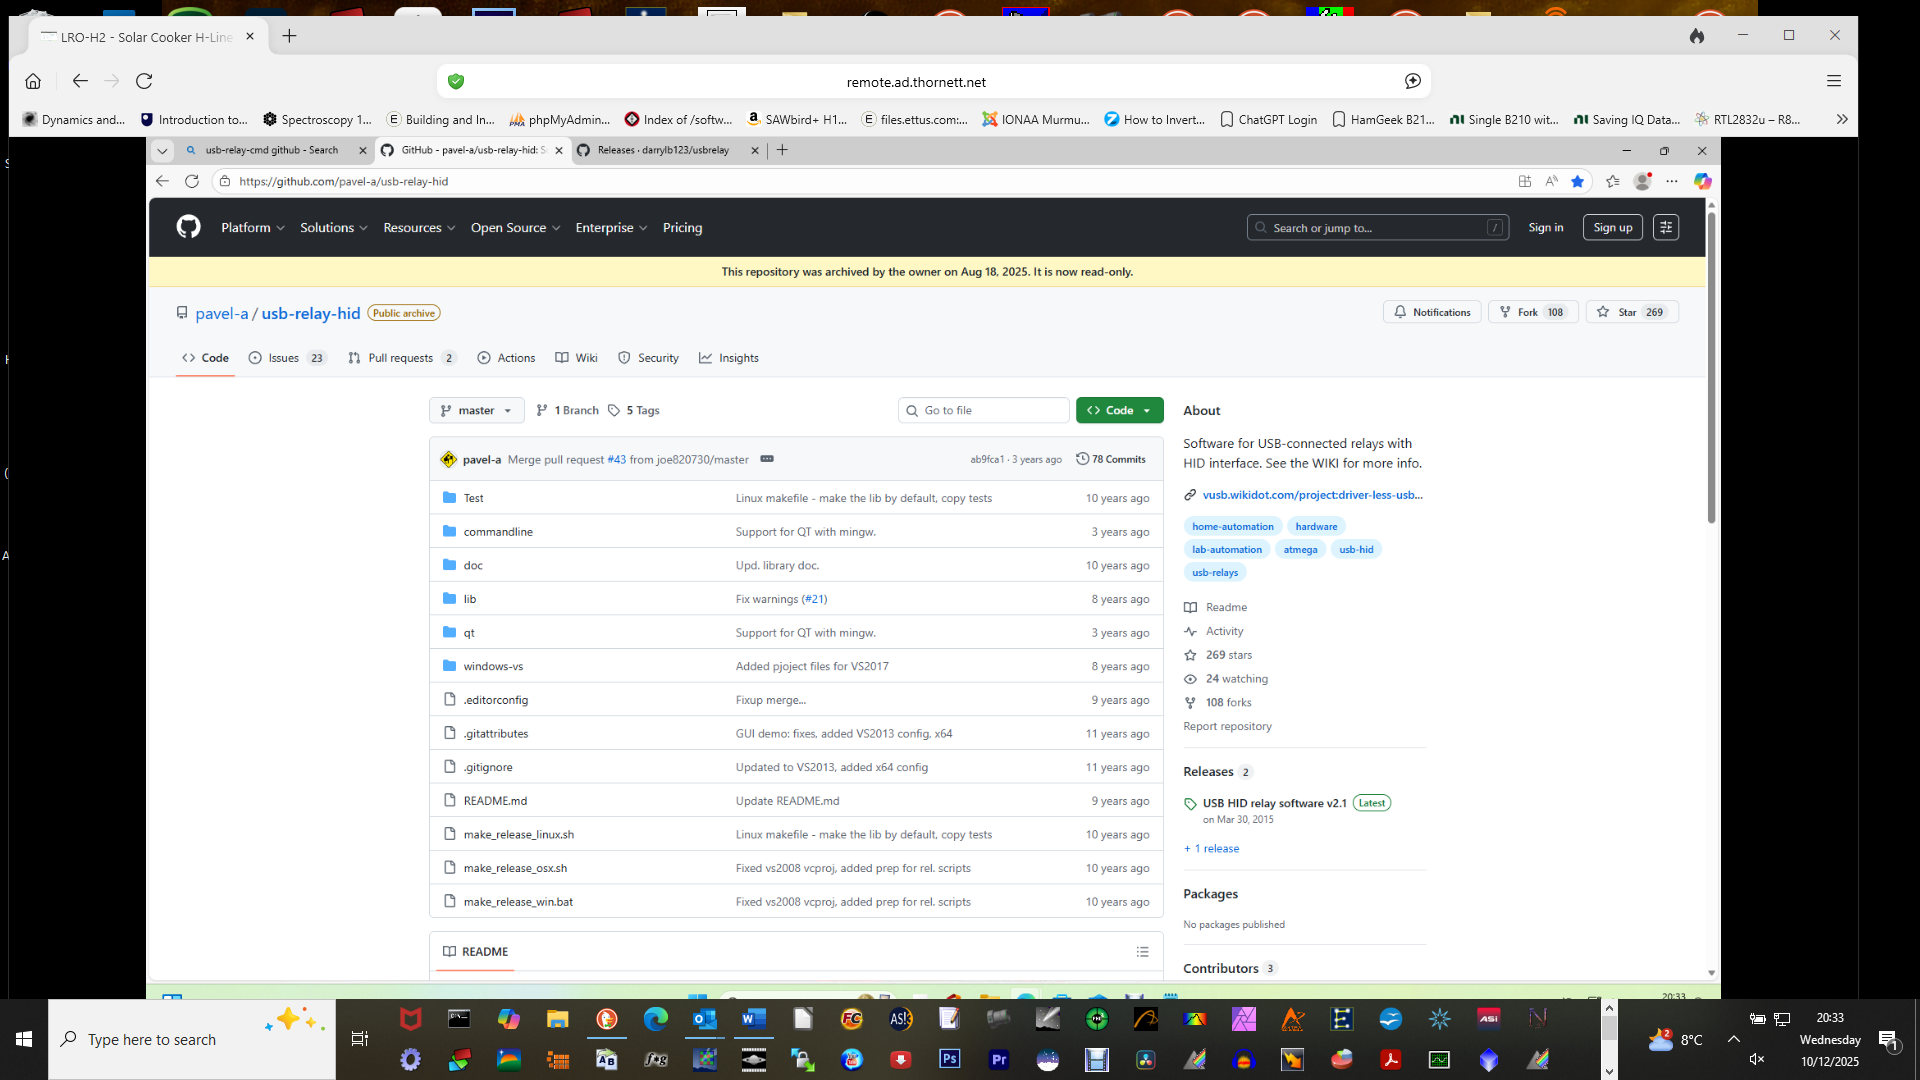This screenshot has height=1080, width=1920.
Task: Click the appearance settings icon beside Sign up
Action: click(x=1666, y=227)
